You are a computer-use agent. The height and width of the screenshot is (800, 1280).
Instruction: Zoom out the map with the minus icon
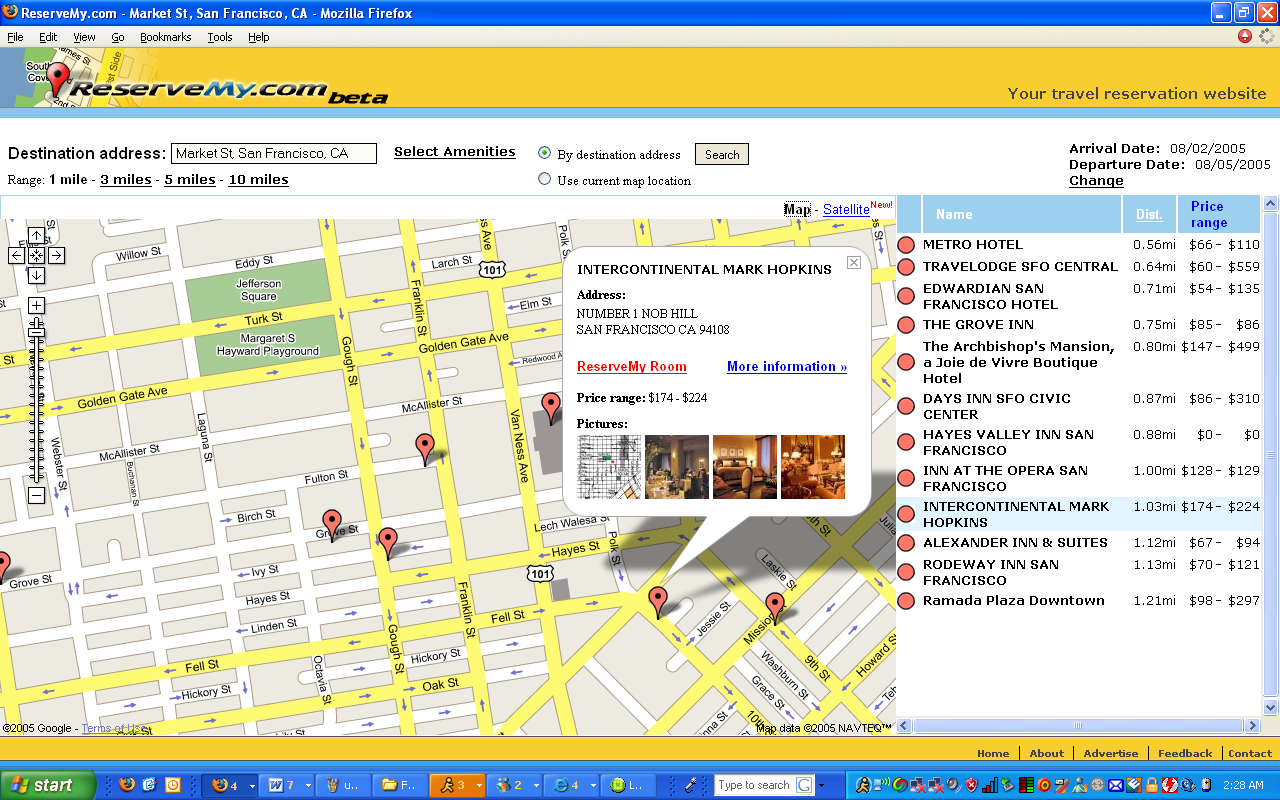click(x=36, y=495)
